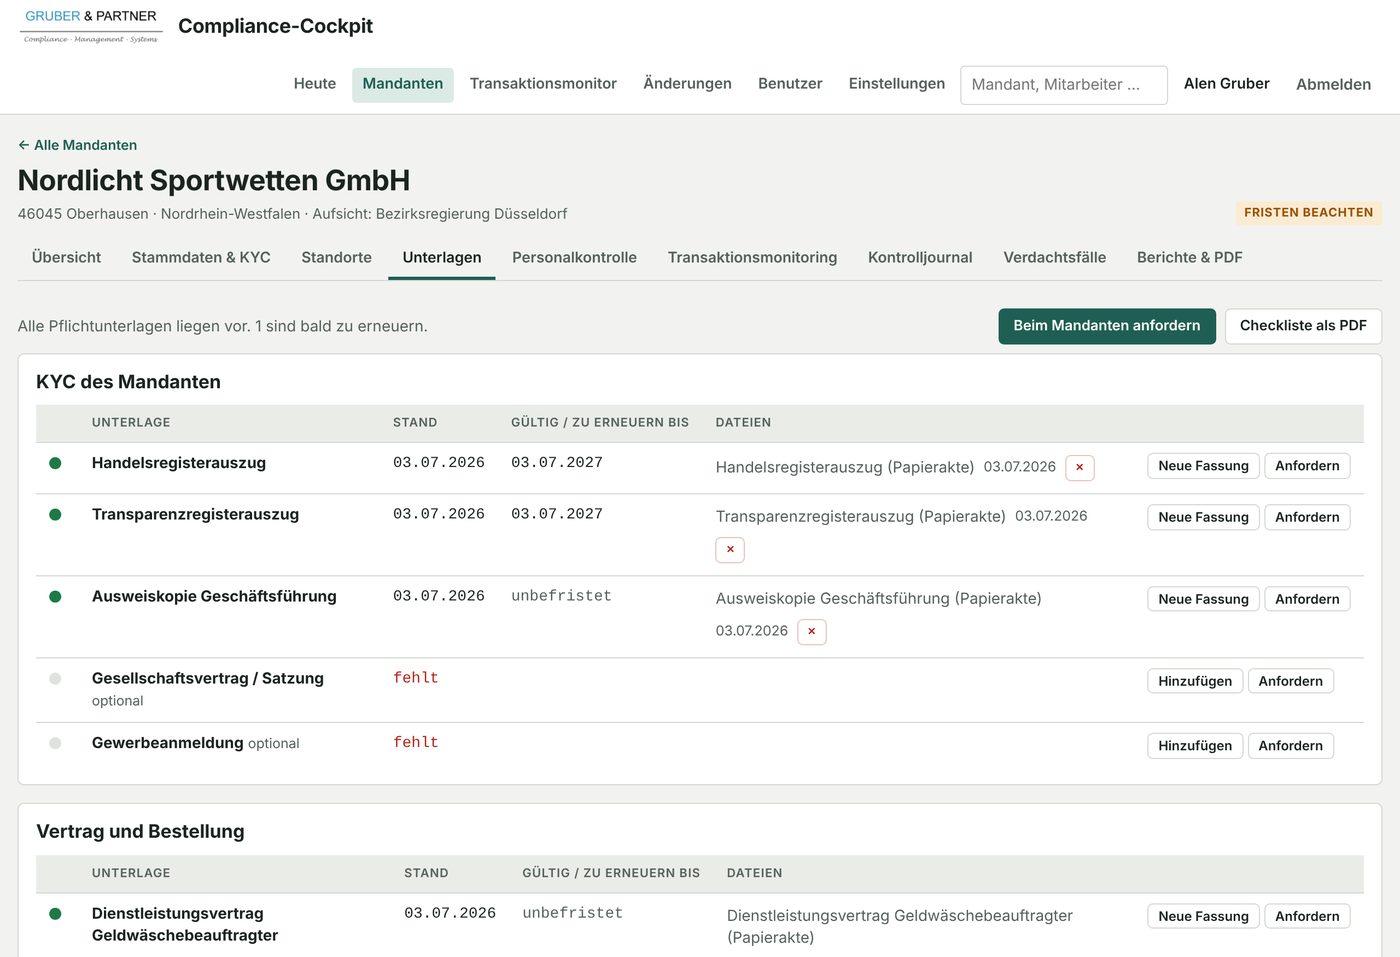Screen dimensions: 1400x957
Task: Add Neue Fassung for Transparenzregisterauszug
Action: pyautogui.click(x=1203, y=517)
